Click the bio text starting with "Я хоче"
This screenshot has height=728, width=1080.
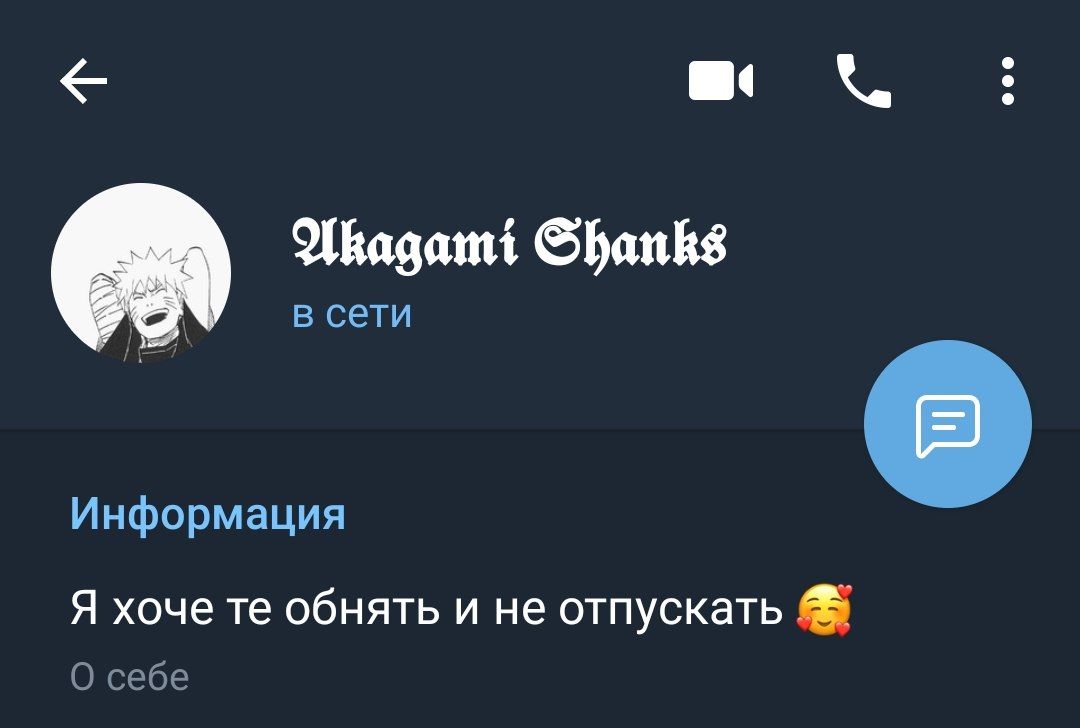pyautogui.click(x=461, y=610)
